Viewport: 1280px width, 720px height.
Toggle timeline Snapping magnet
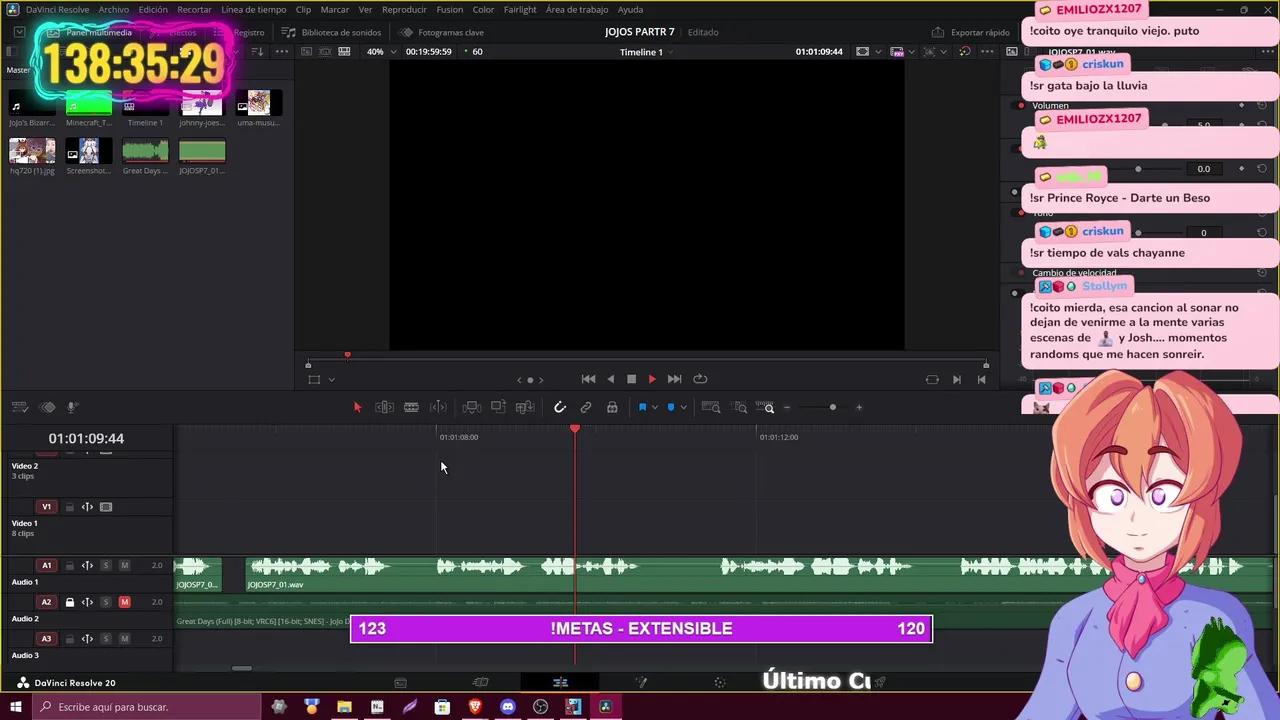click(x=560, y=407)
